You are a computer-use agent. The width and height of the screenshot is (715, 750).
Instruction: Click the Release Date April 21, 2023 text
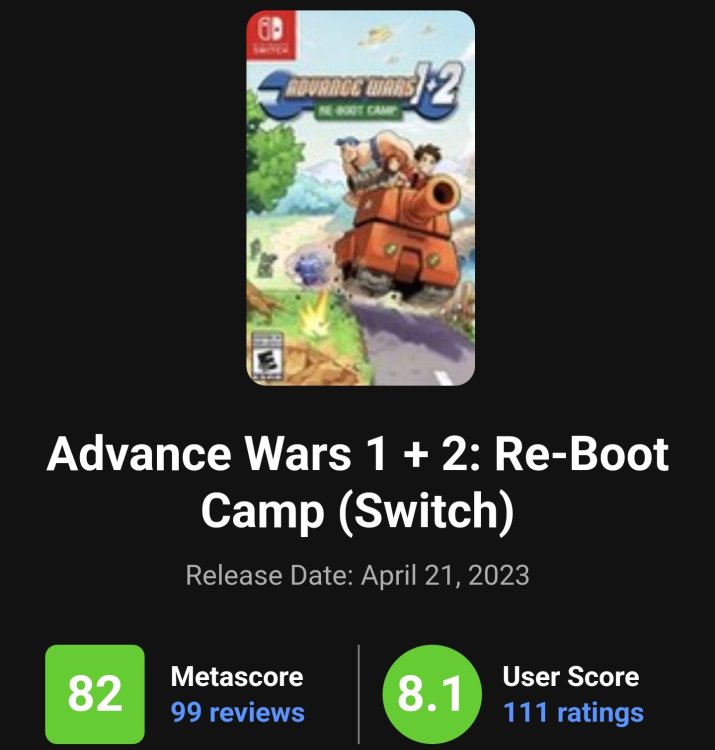tap(357, 575)
